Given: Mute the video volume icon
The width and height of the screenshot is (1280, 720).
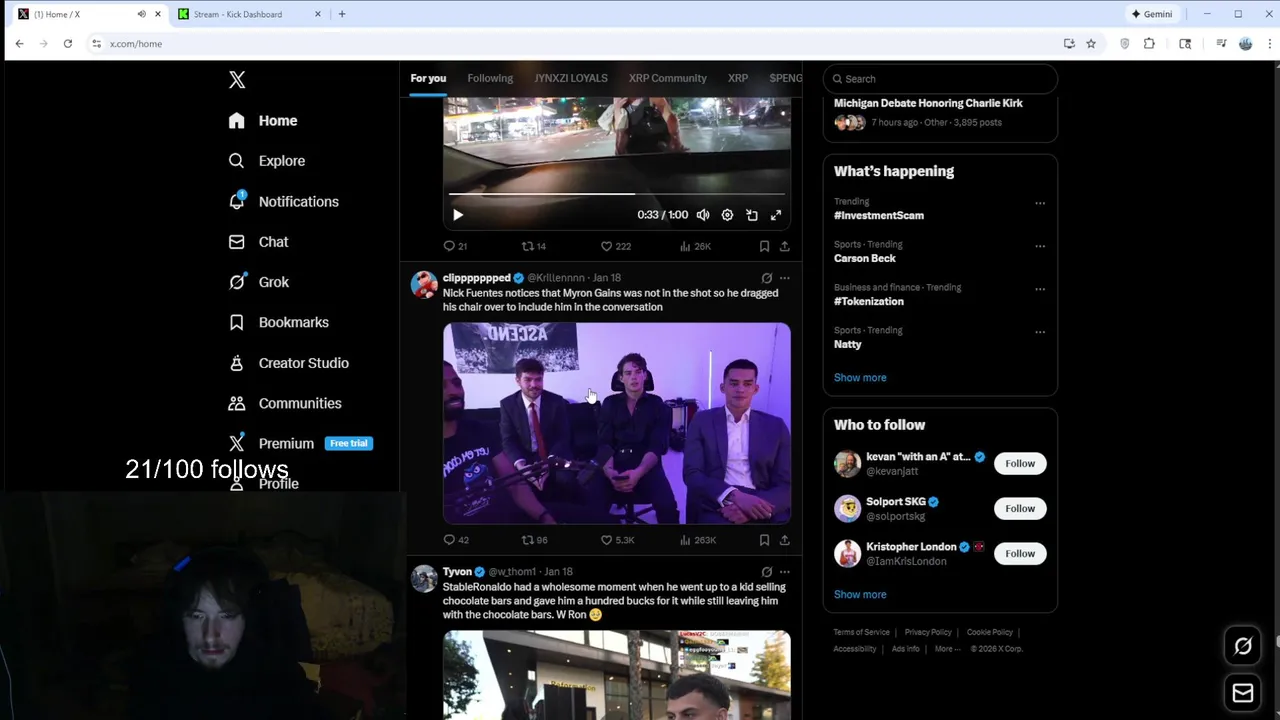Looking at the screenshot, I should (703, 215).
